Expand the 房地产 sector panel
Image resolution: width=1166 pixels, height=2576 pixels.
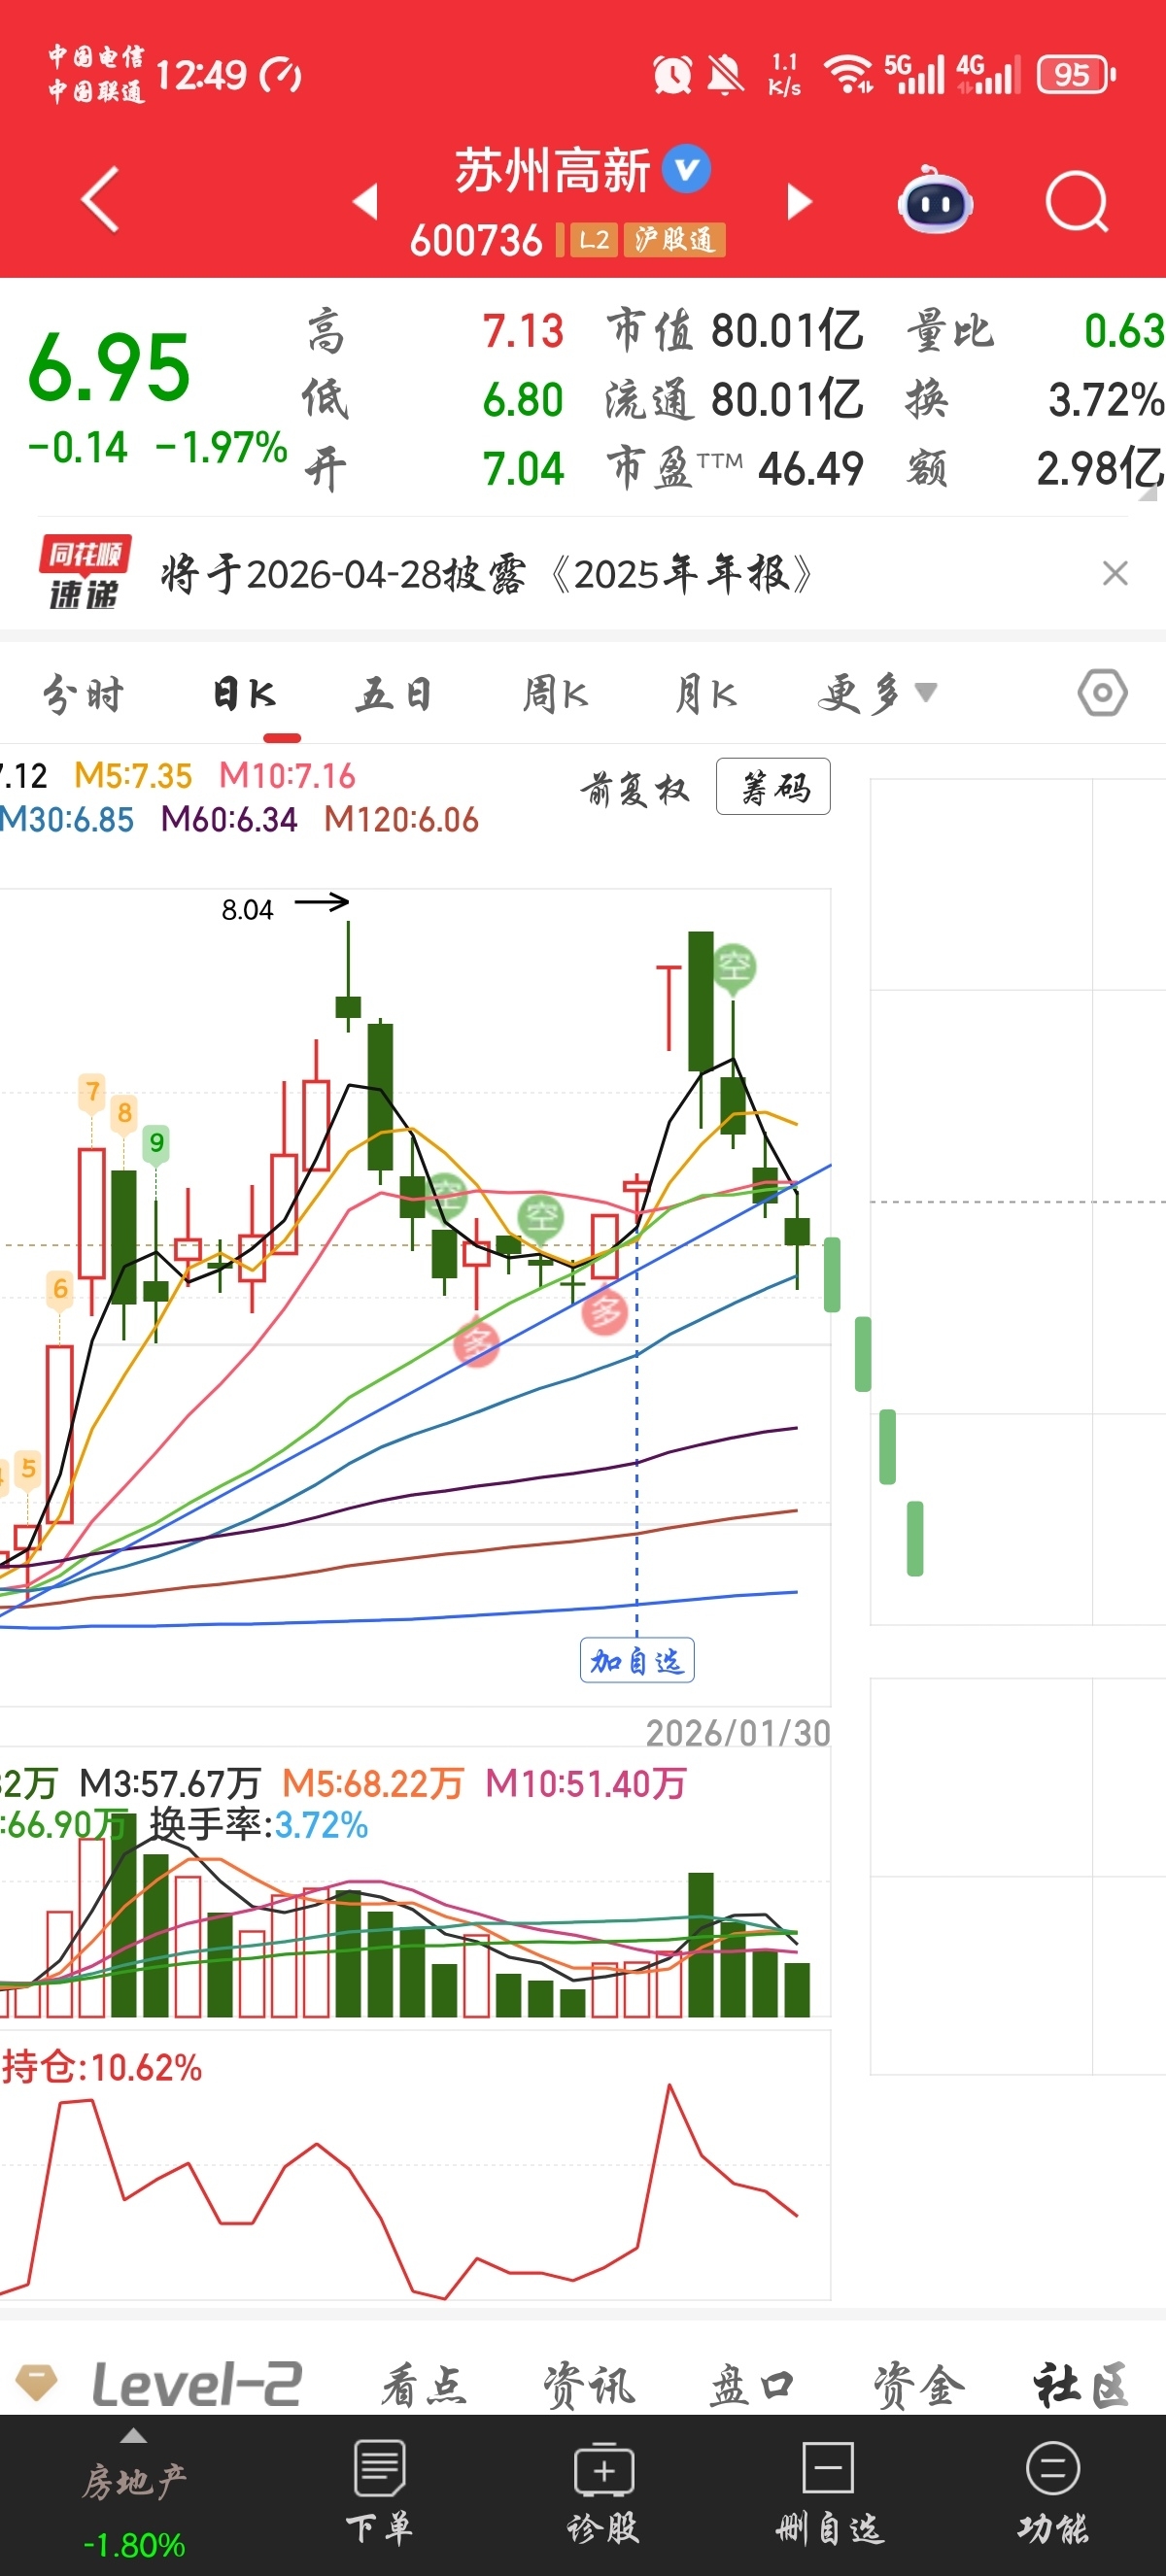tap(134, 2496)
